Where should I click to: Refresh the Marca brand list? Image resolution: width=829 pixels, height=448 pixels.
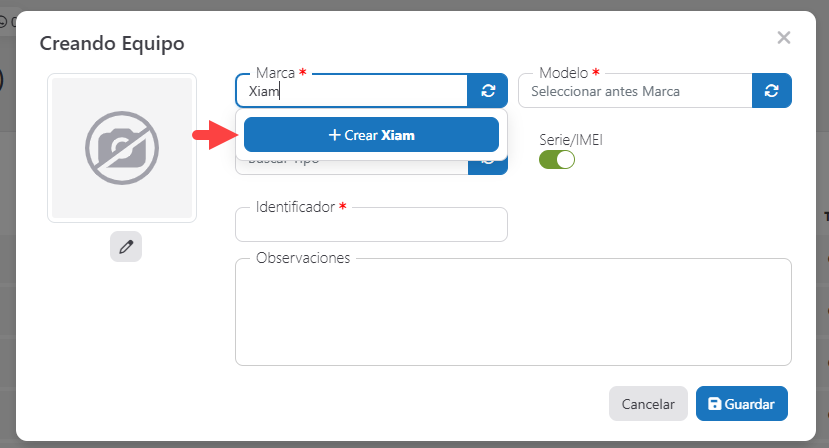point(487,91)
